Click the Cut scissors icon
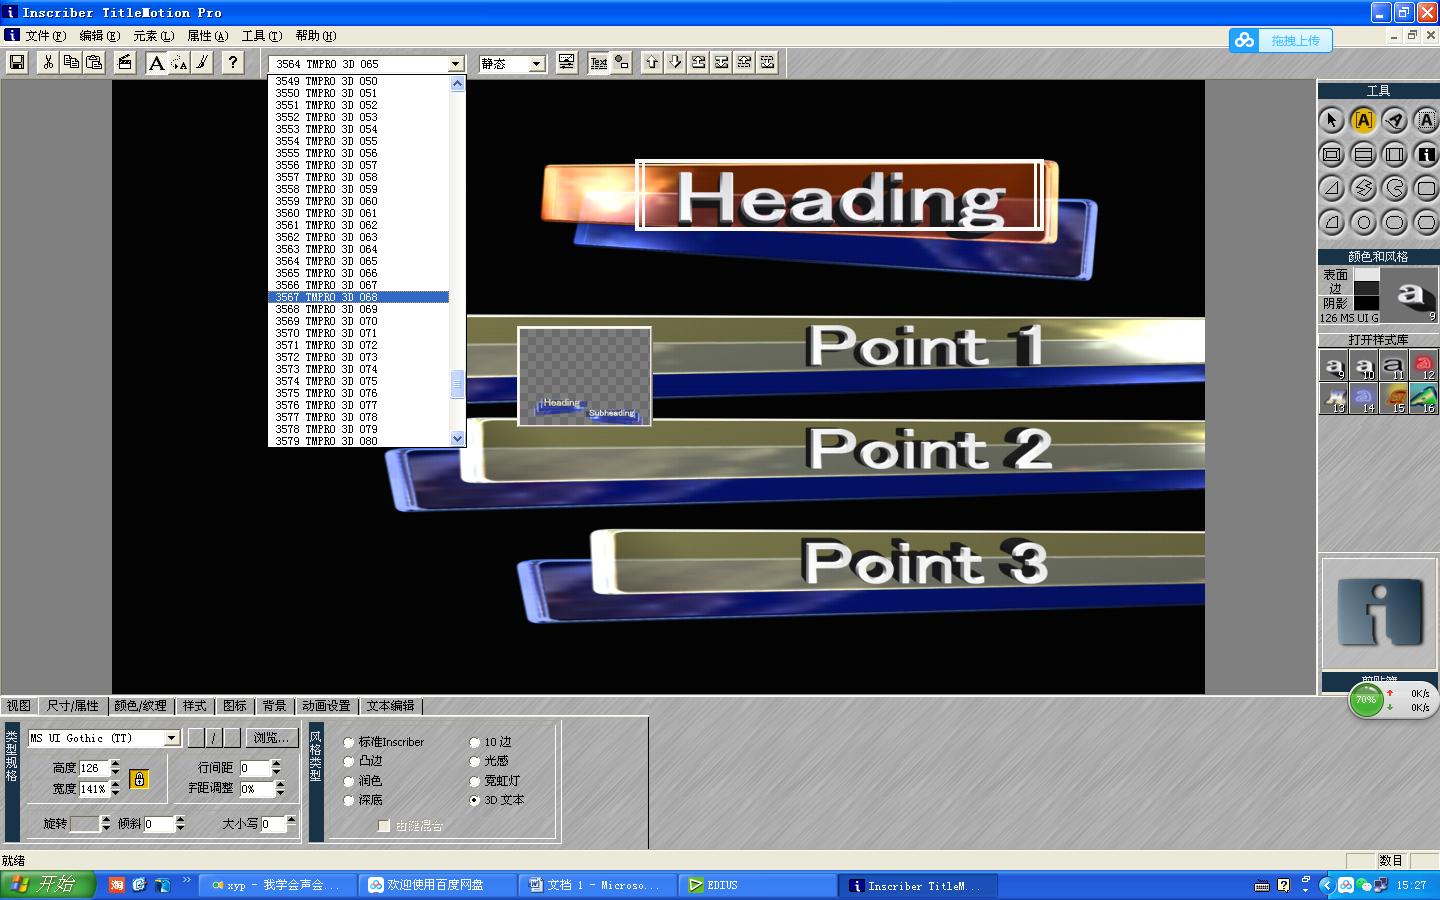The width and height of the screenshot is (1440, 900). (47, 63)
